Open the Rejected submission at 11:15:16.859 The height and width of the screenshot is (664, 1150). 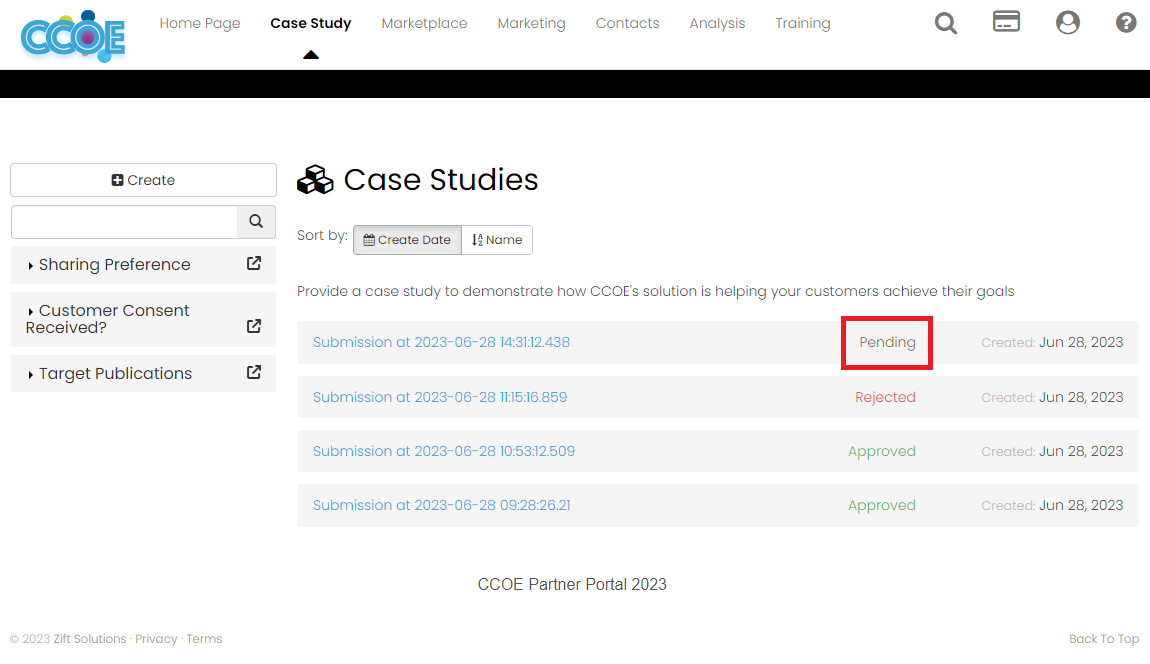pyautogui.click(x=440, y=397)
